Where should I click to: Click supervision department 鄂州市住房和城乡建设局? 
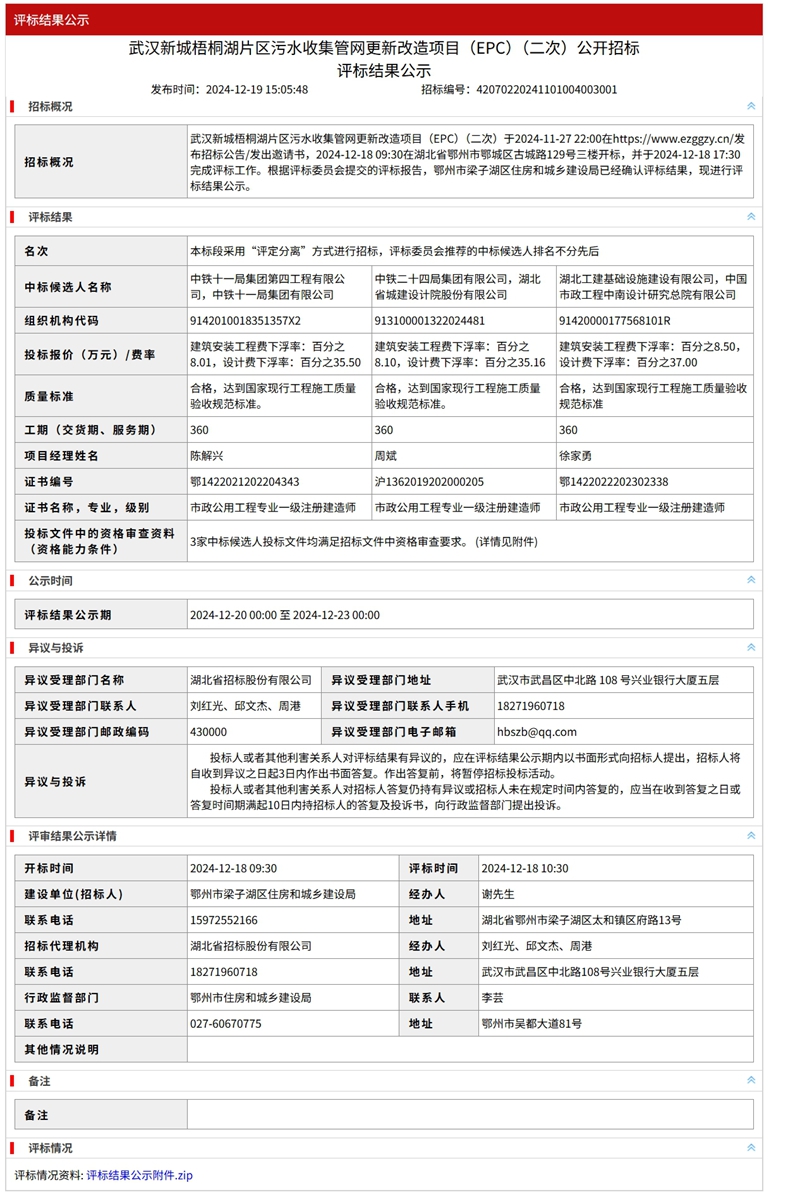click(x=250, y=998)
